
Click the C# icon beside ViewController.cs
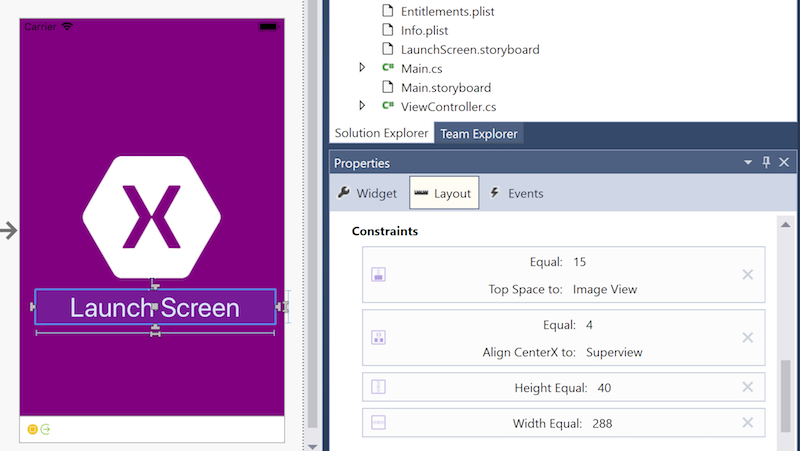tap(388, 106)
